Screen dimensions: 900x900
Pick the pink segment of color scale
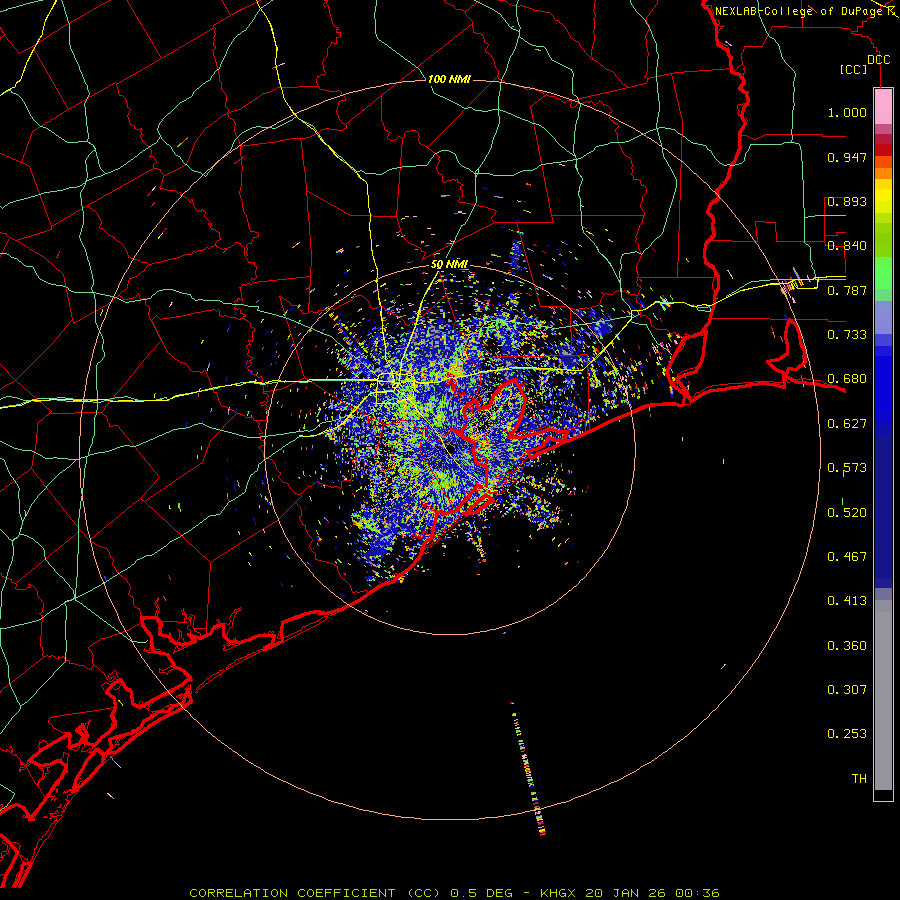tap(883, 107)
